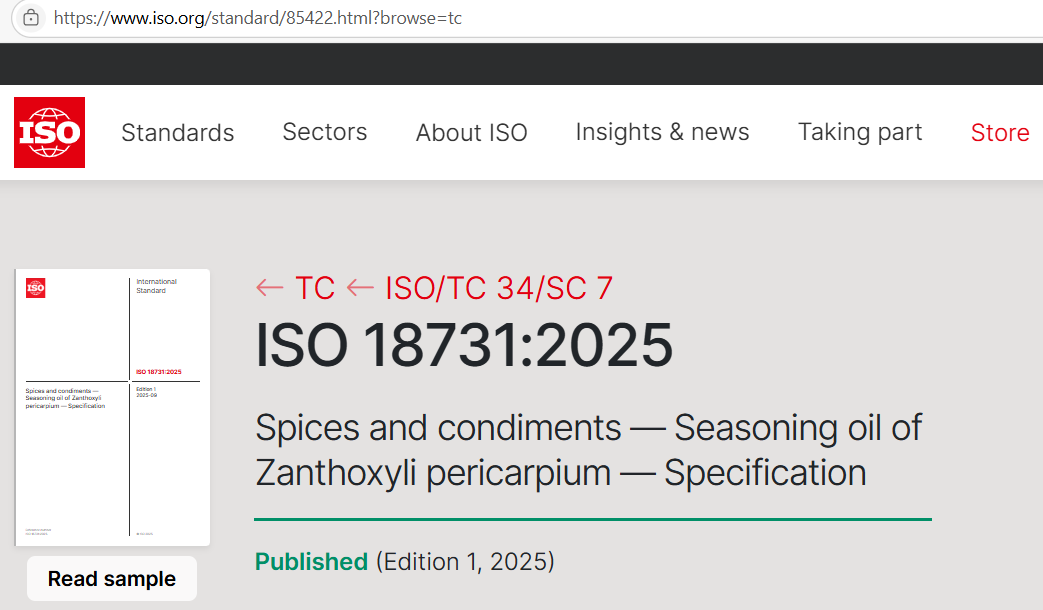Click the red ISO logo
This screenshot has height=610, width=1043.
49,132
